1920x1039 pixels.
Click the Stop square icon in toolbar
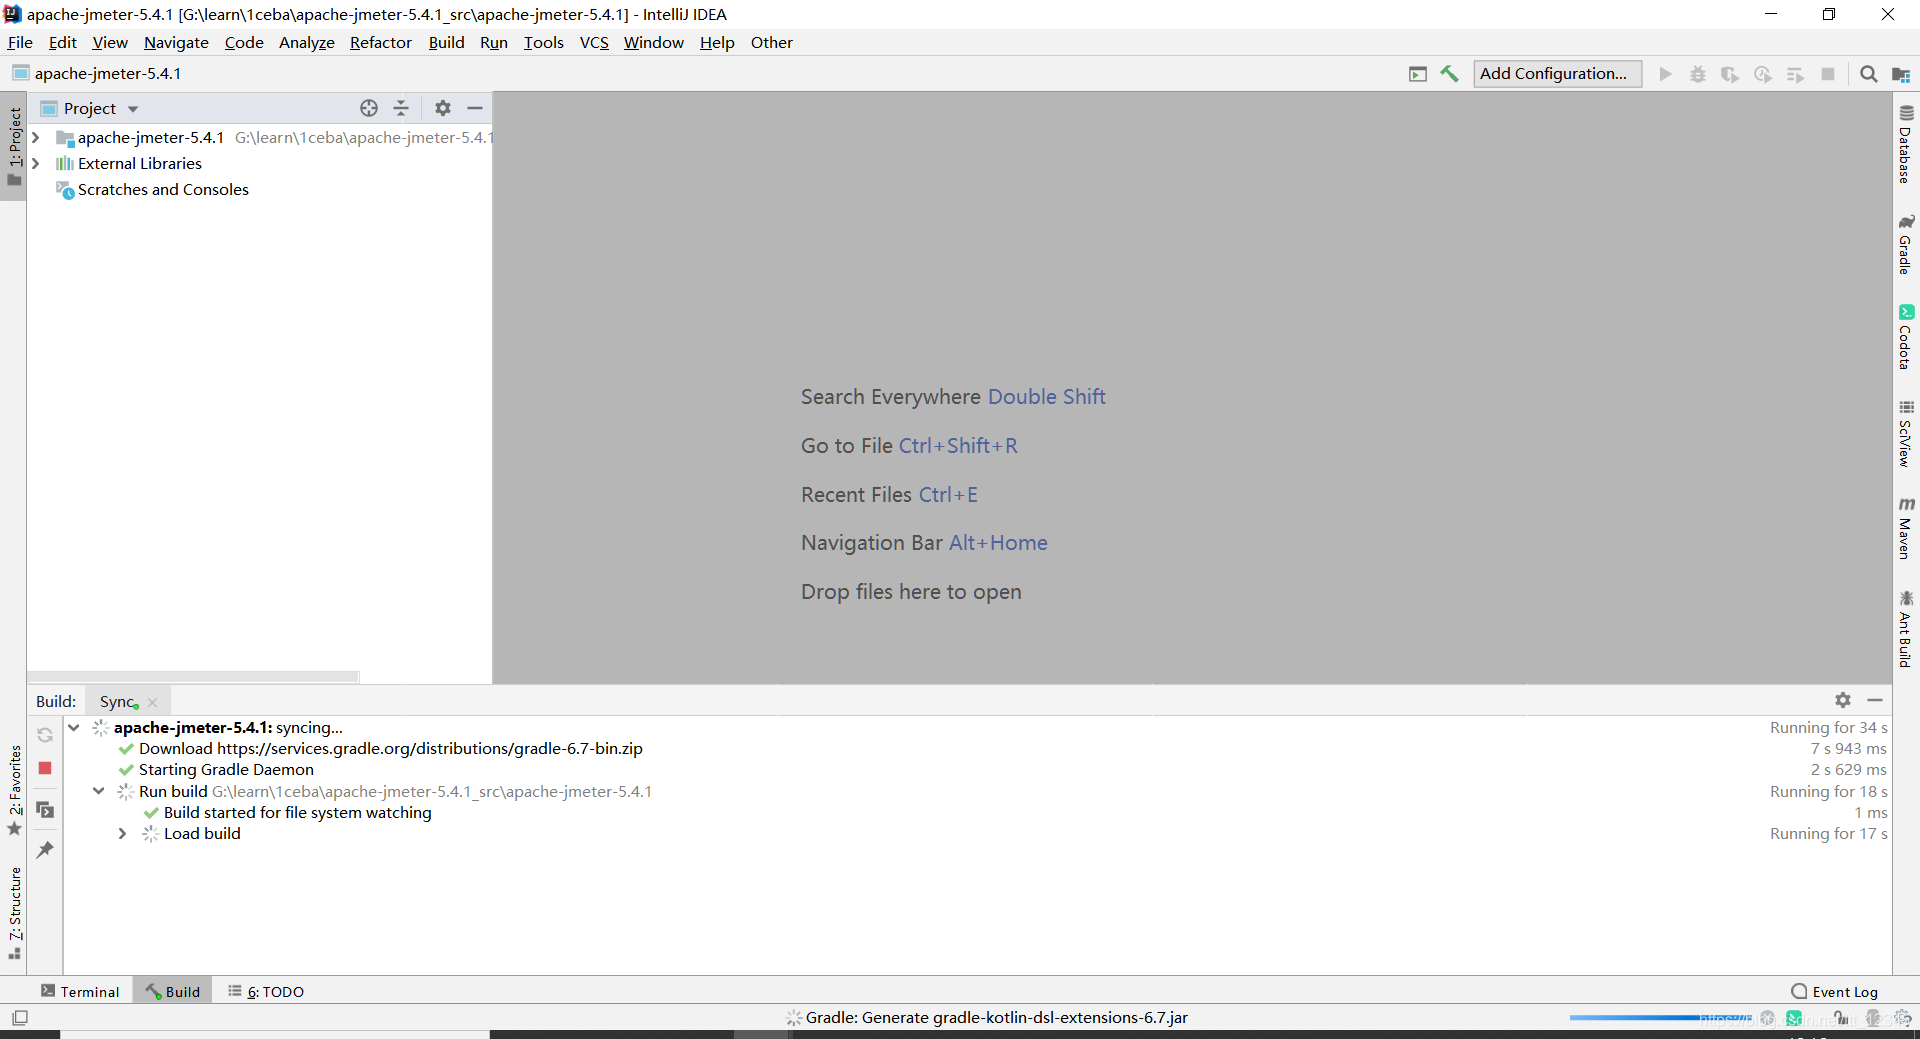point(1828,74)
